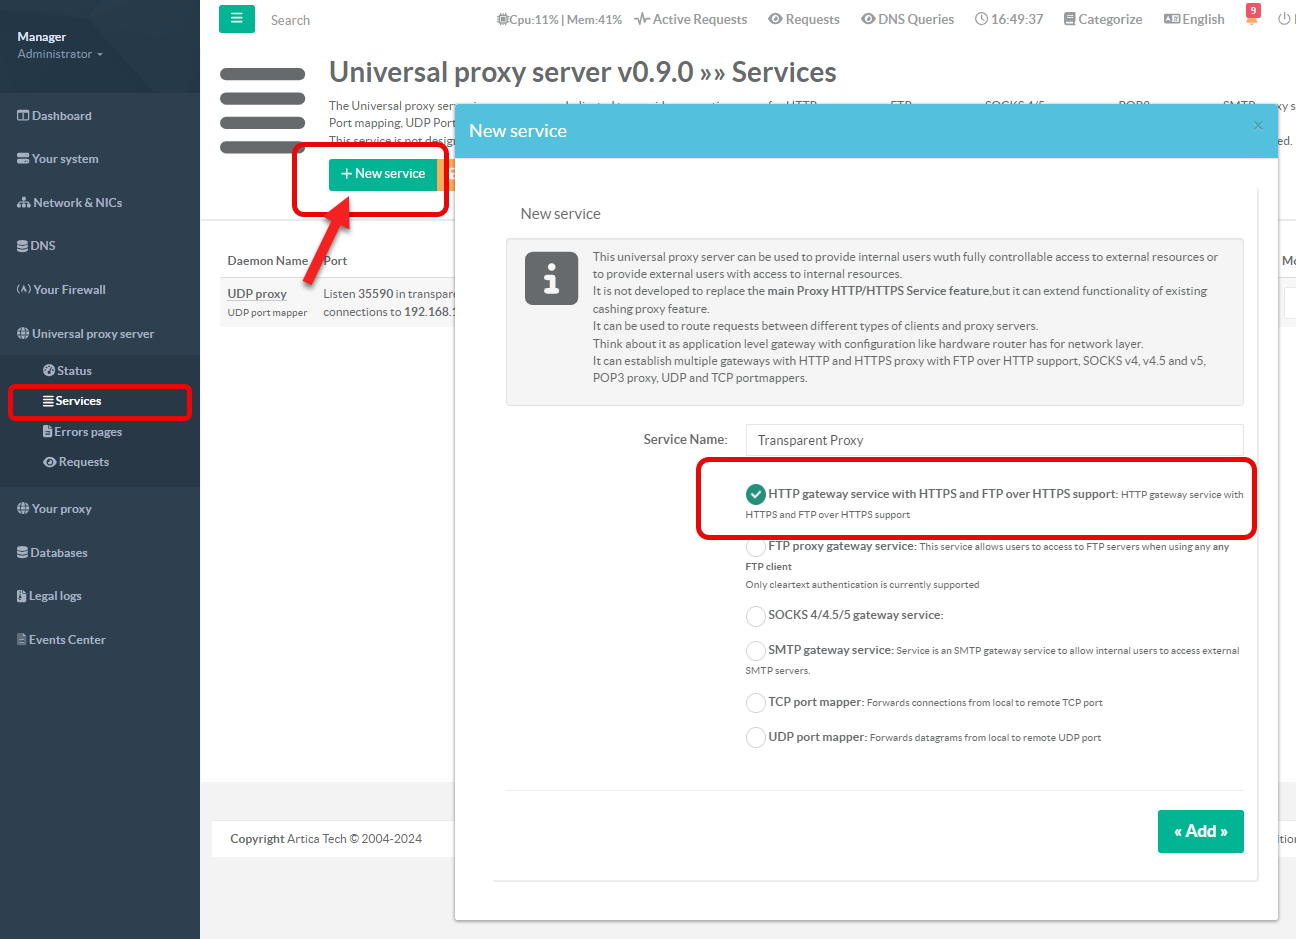Open Requests eye icon in top bar

[x=803, y=19]
